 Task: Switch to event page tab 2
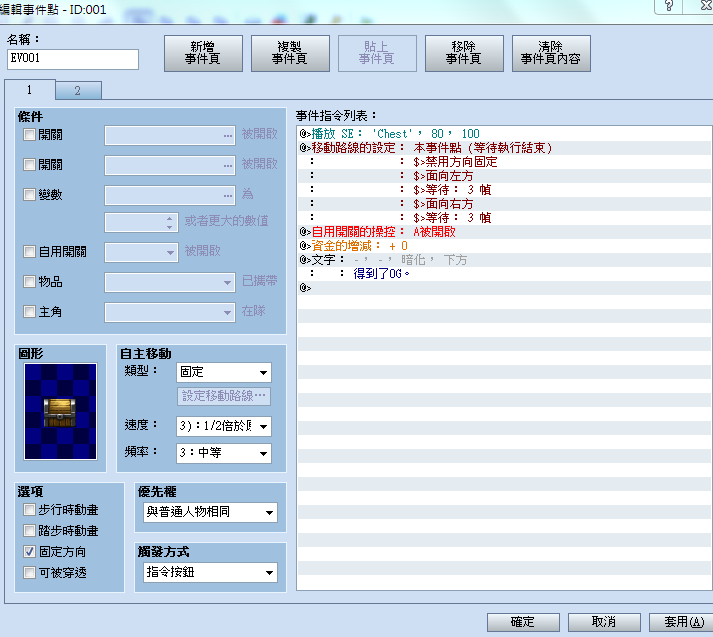(x=78, y=90)
